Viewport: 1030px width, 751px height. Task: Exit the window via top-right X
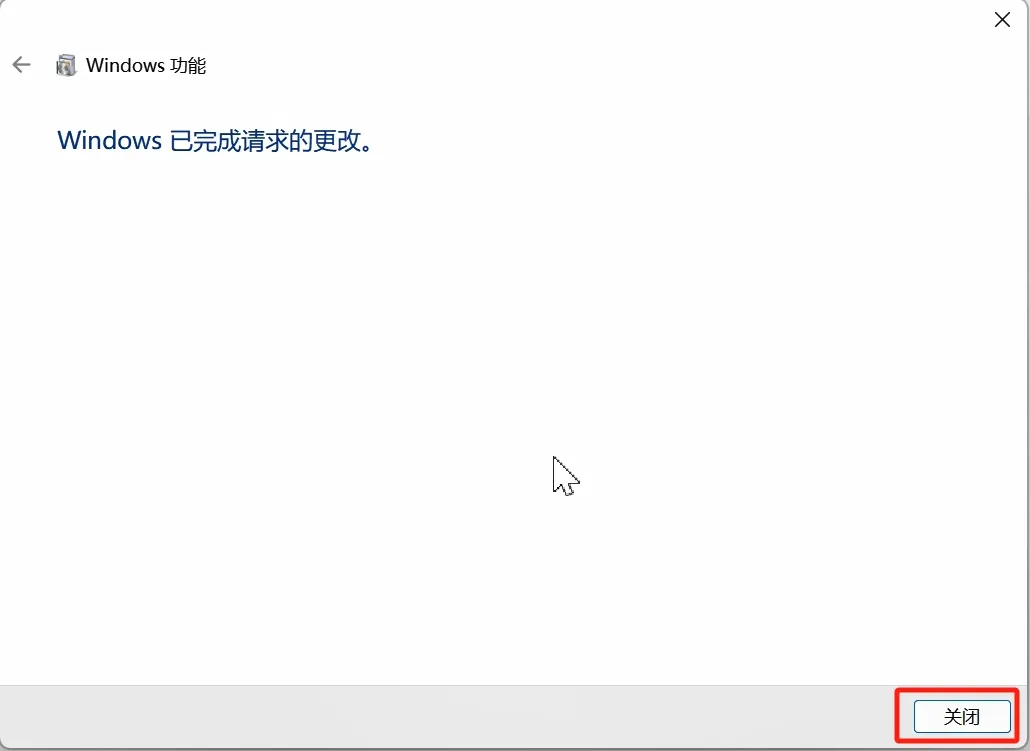(x=1002, y=20)
